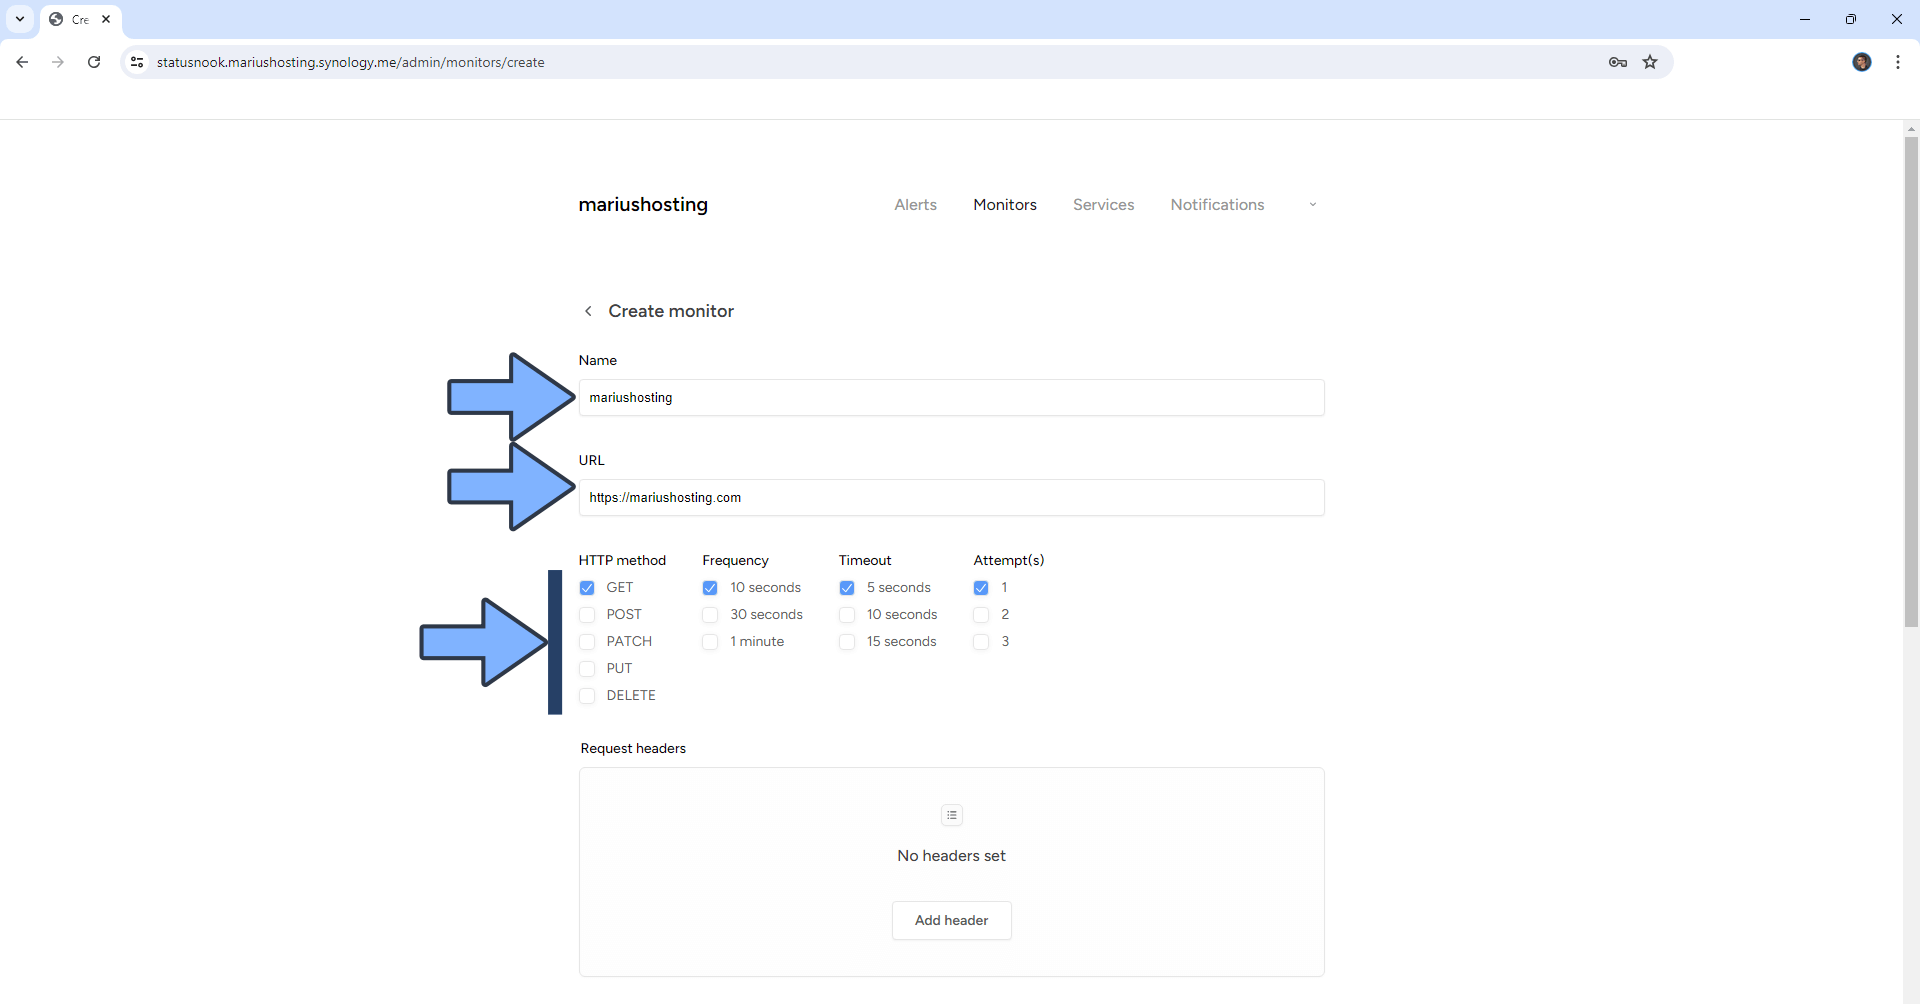
Task: Select the PATCH method checkbox
Action: [x=587, y=642]
